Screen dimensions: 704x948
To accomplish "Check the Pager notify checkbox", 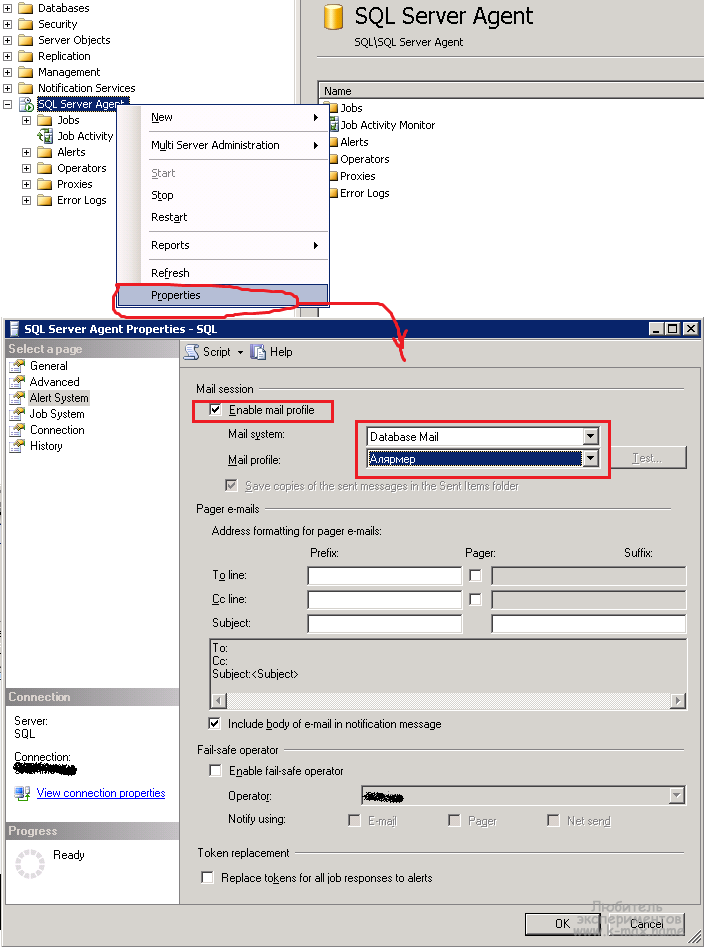I will coord(454,820).
